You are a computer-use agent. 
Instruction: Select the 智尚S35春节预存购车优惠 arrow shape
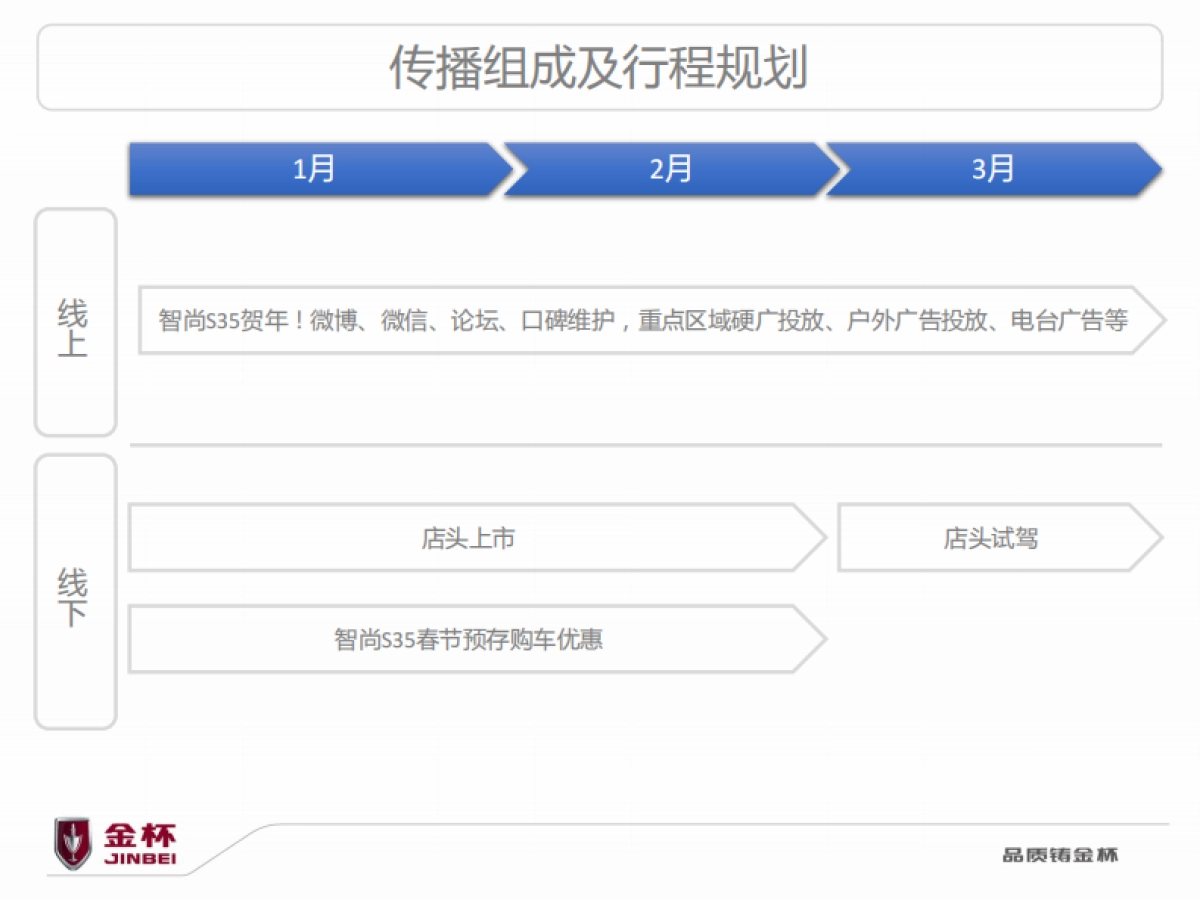coord(470,638)
